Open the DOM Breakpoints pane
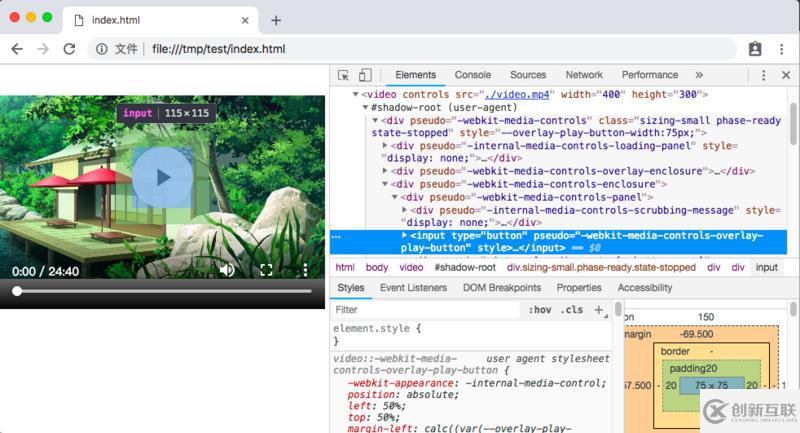 [502, 288]
